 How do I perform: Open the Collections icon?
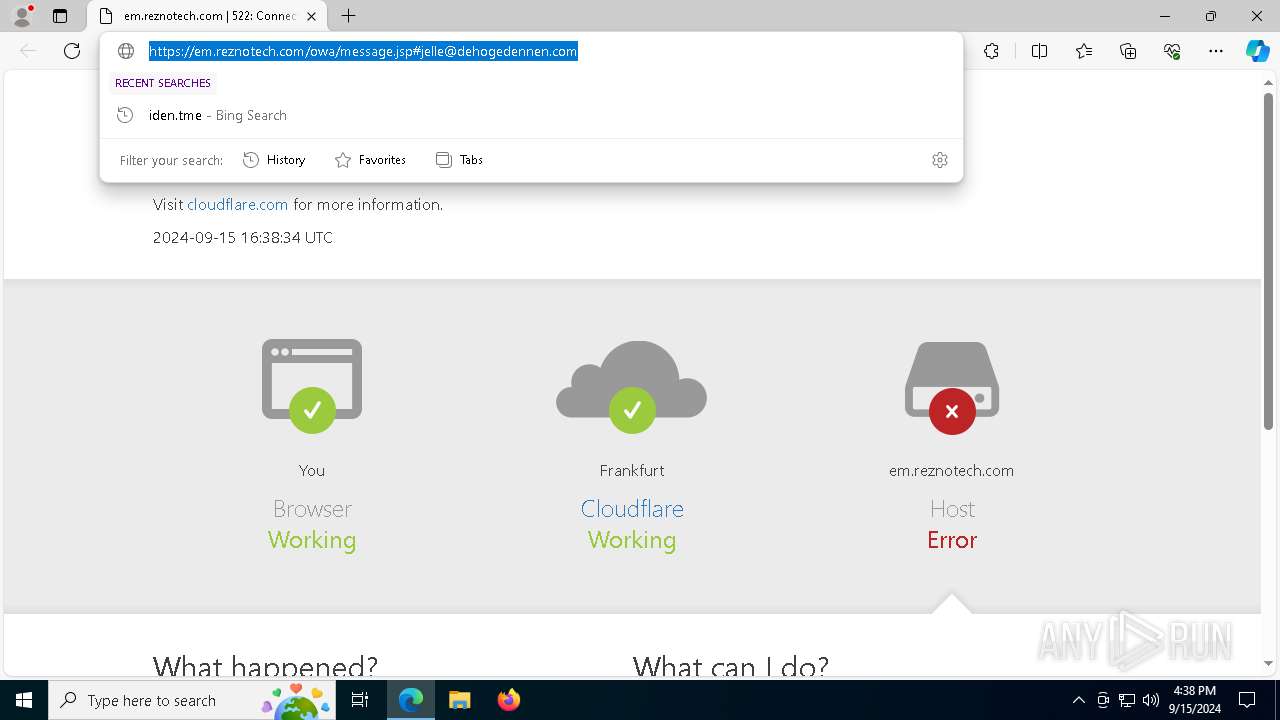(1128, 51)
